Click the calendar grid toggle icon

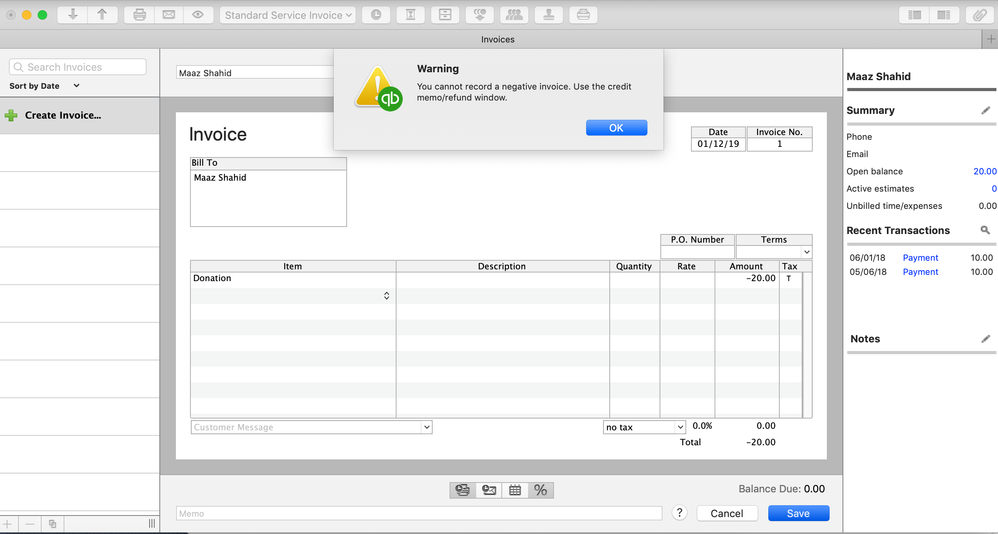tap(515, 490)
